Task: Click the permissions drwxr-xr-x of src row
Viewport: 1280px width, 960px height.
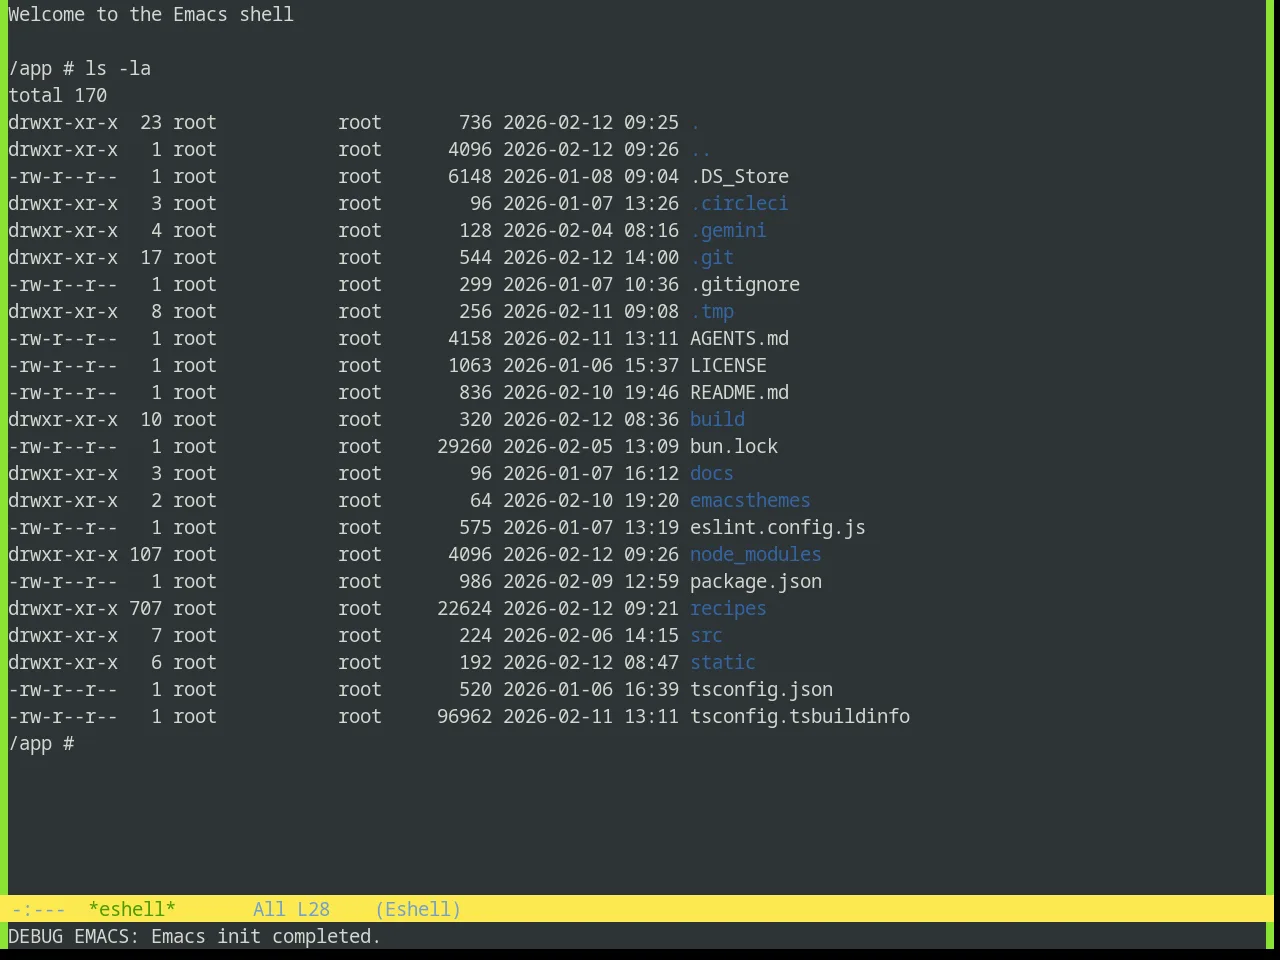Action: click(63, 636)
